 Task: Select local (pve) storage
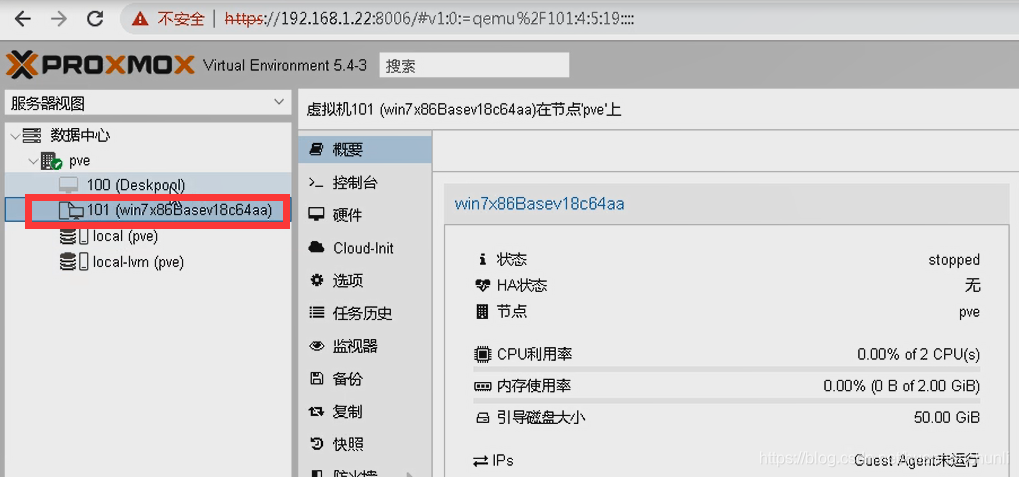coord(125,237)
